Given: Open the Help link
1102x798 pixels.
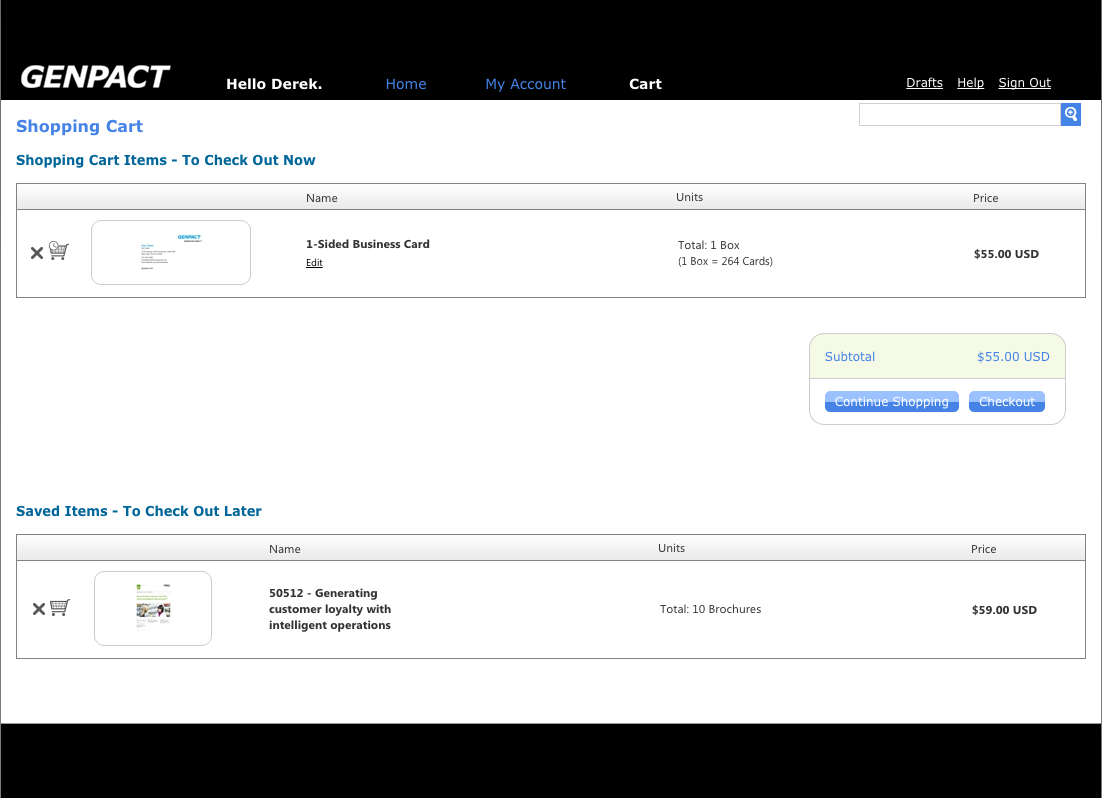Looking at the screenshot, I should [970, 83].
